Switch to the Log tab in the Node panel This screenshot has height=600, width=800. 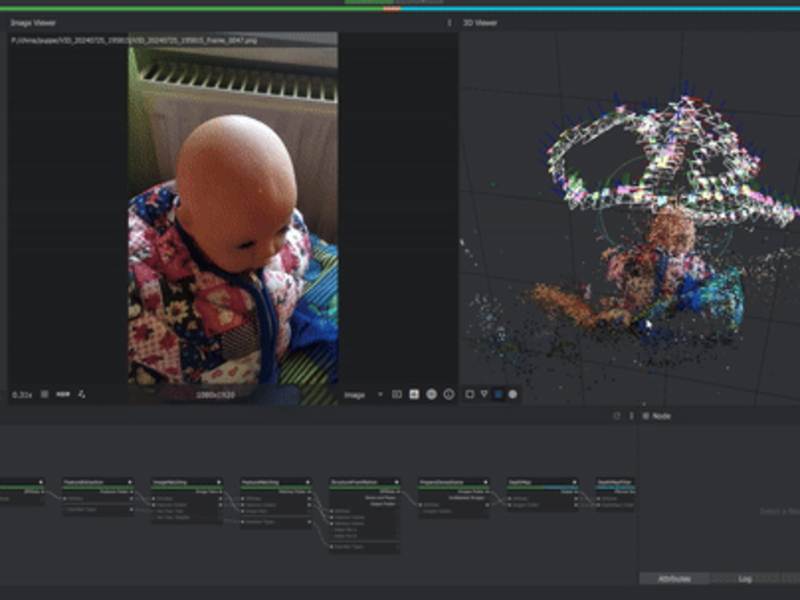(745, 579)
